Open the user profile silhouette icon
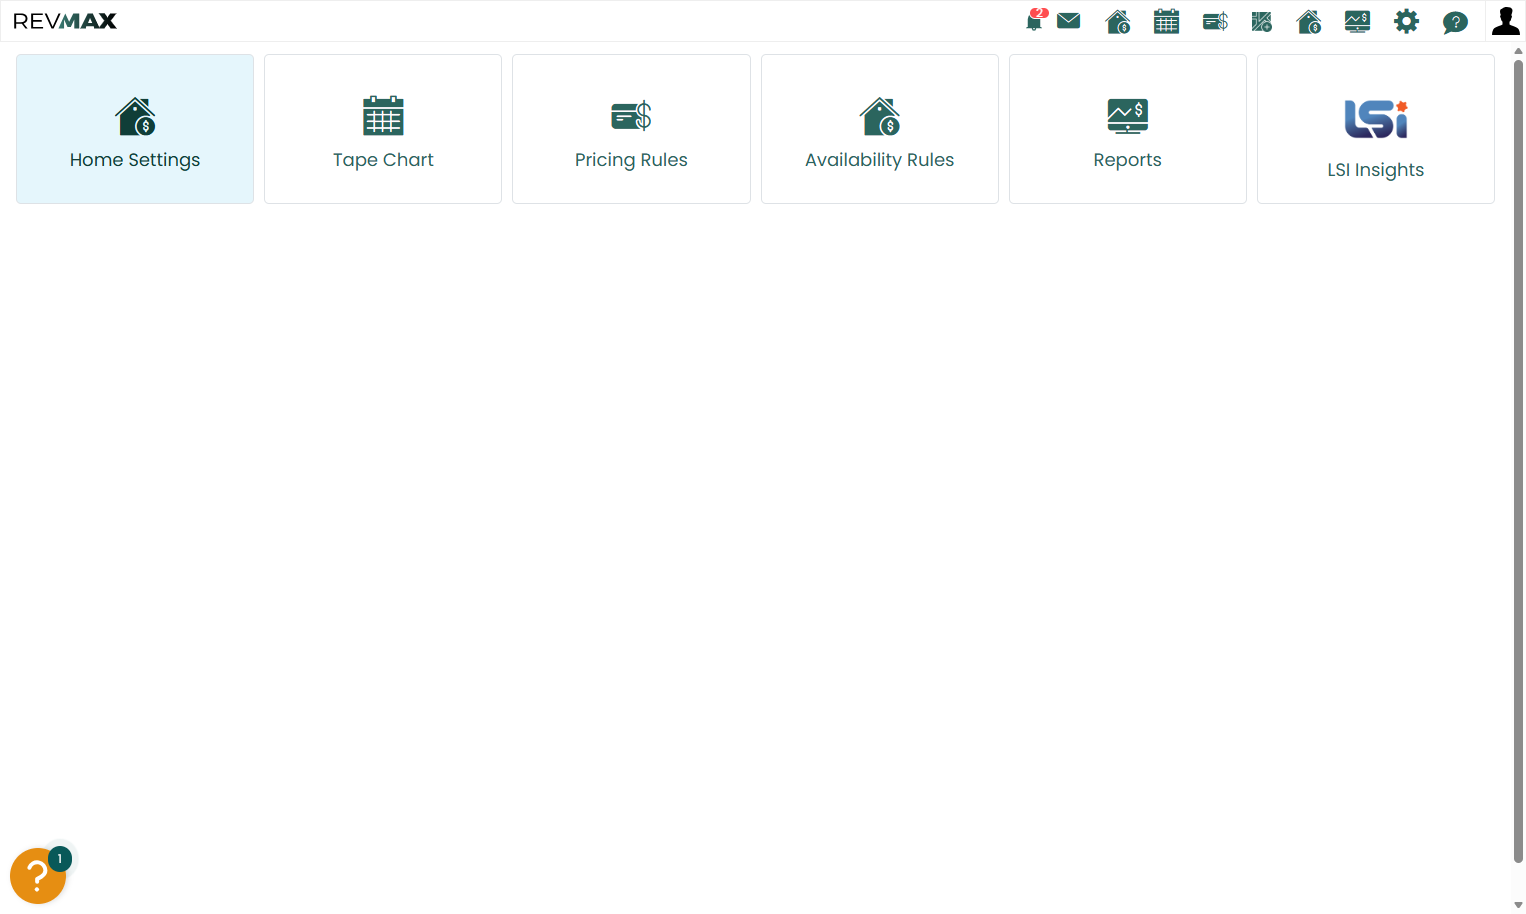The image size is (1526, 914). point(1506,21)
